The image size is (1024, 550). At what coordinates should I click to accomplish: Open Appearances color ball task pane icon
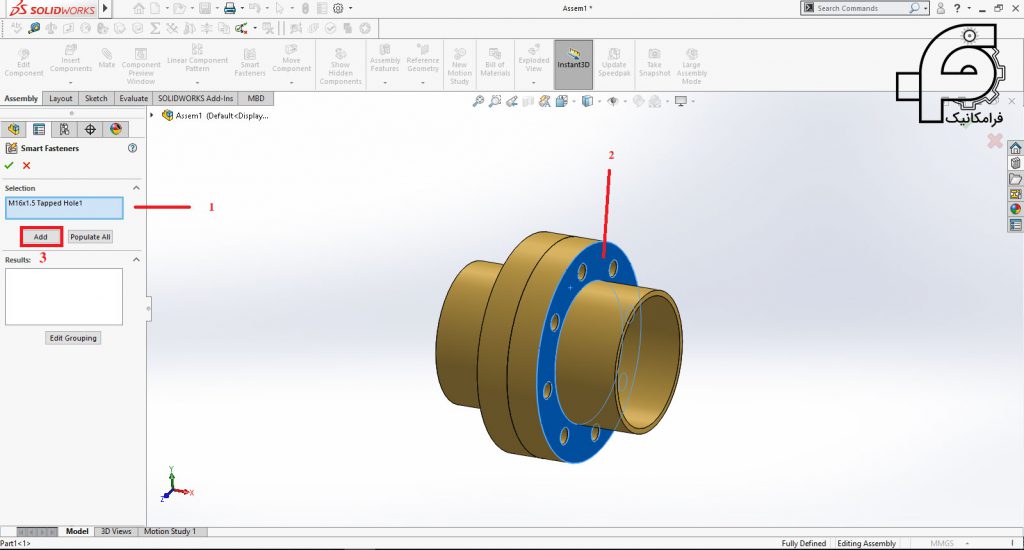click(1016, 209)
